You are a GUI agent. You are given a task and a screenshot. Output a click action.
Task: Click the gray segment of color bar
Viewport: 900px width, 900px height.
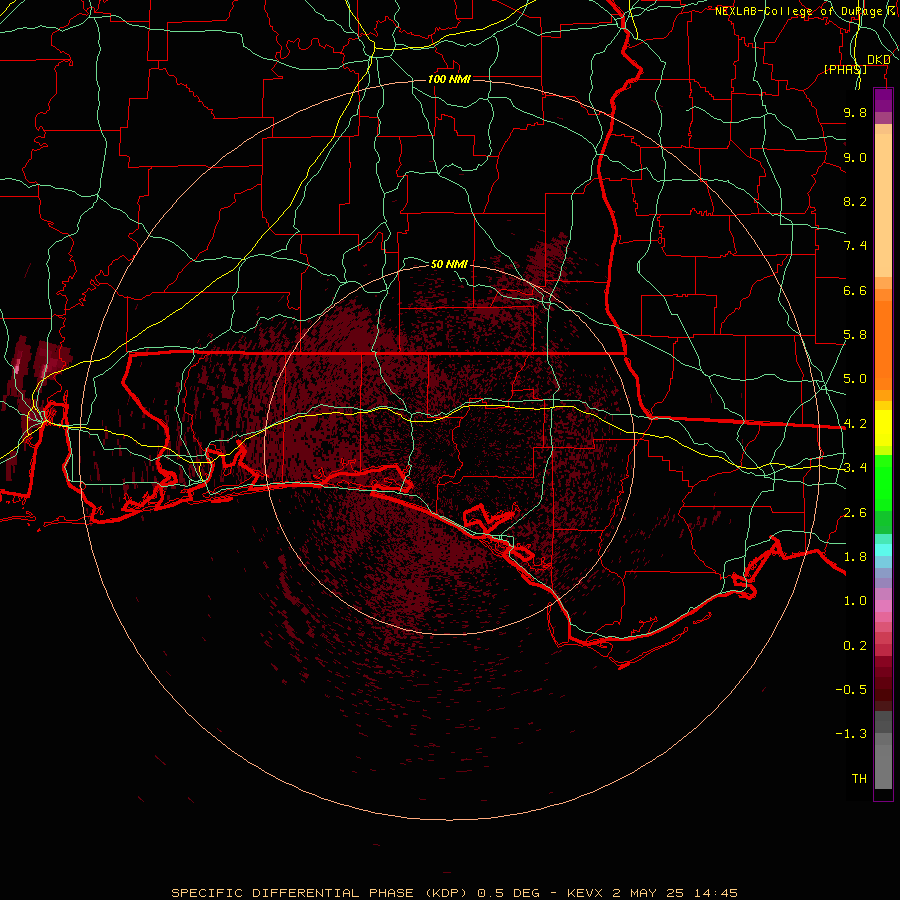pyautogui.click(x=883, y=752)
